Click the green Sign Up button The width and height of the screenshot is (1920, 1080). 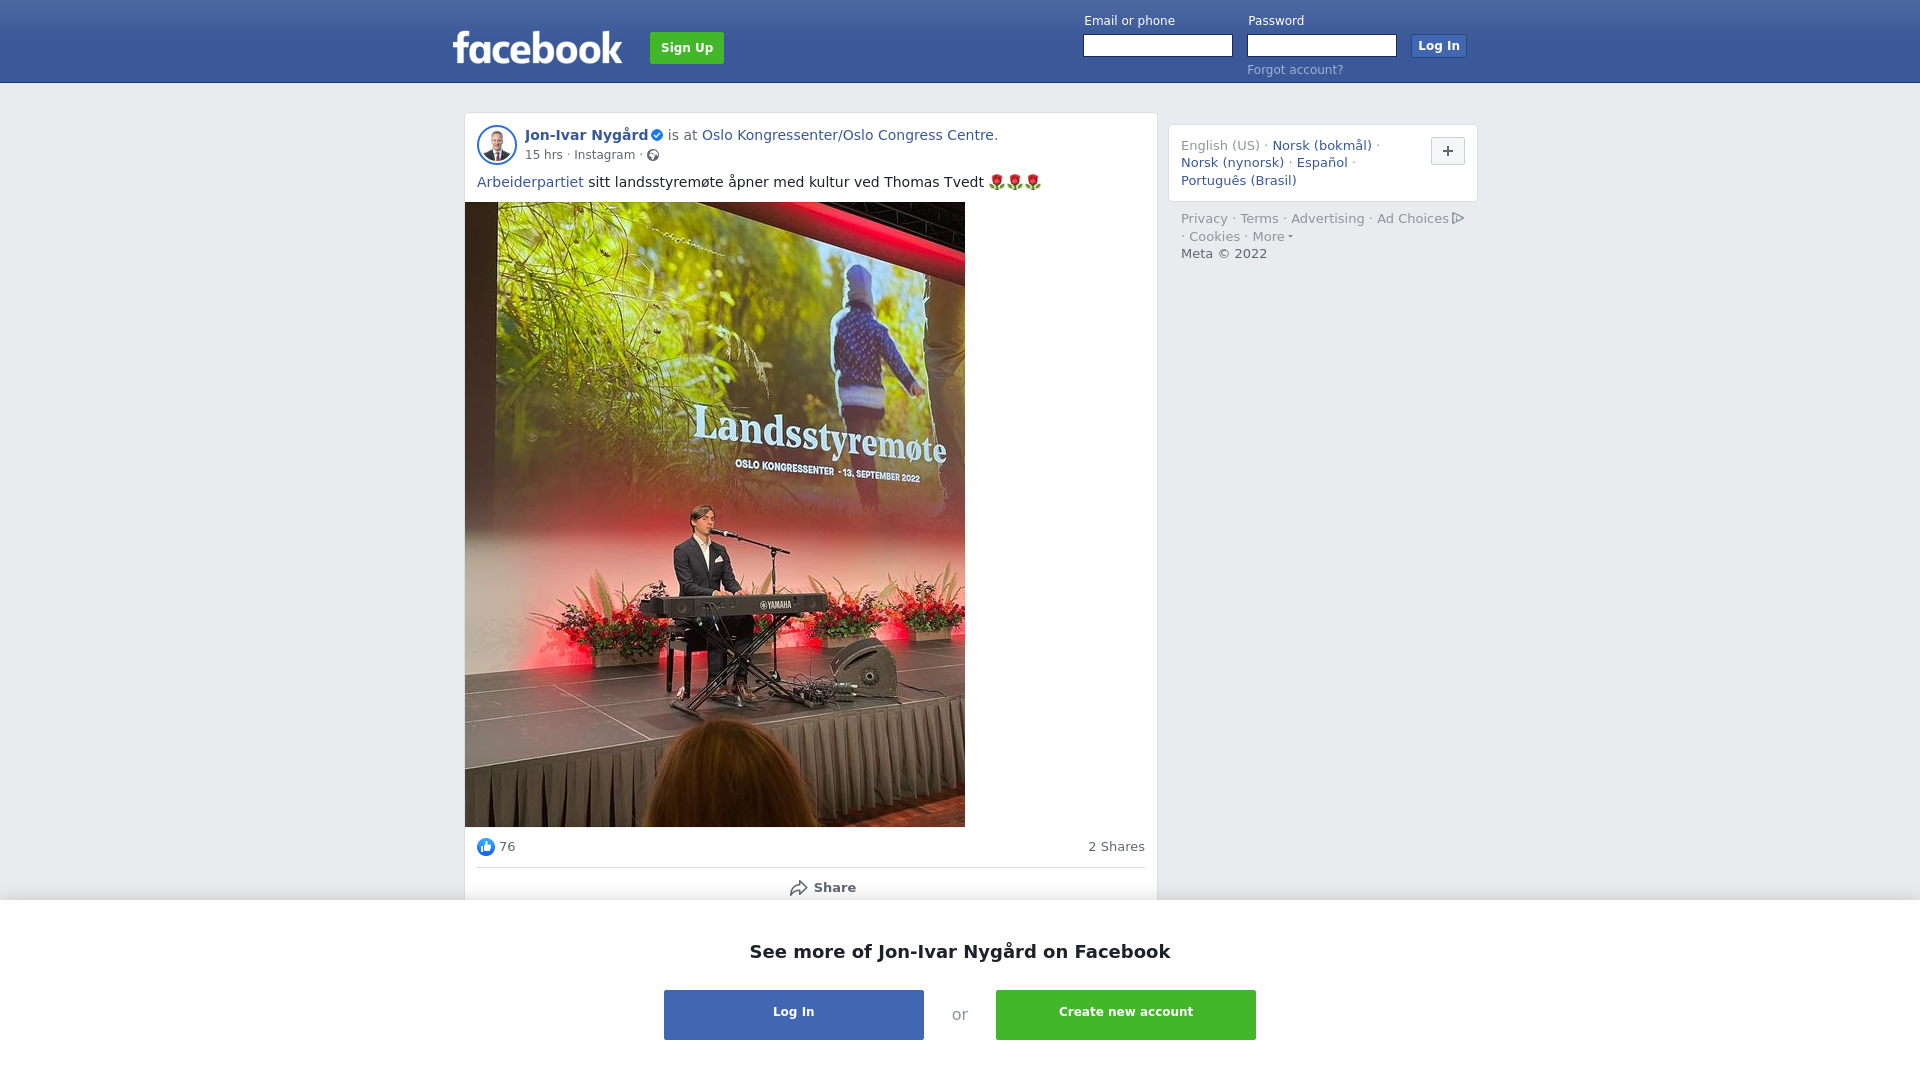tap(687, 48)
